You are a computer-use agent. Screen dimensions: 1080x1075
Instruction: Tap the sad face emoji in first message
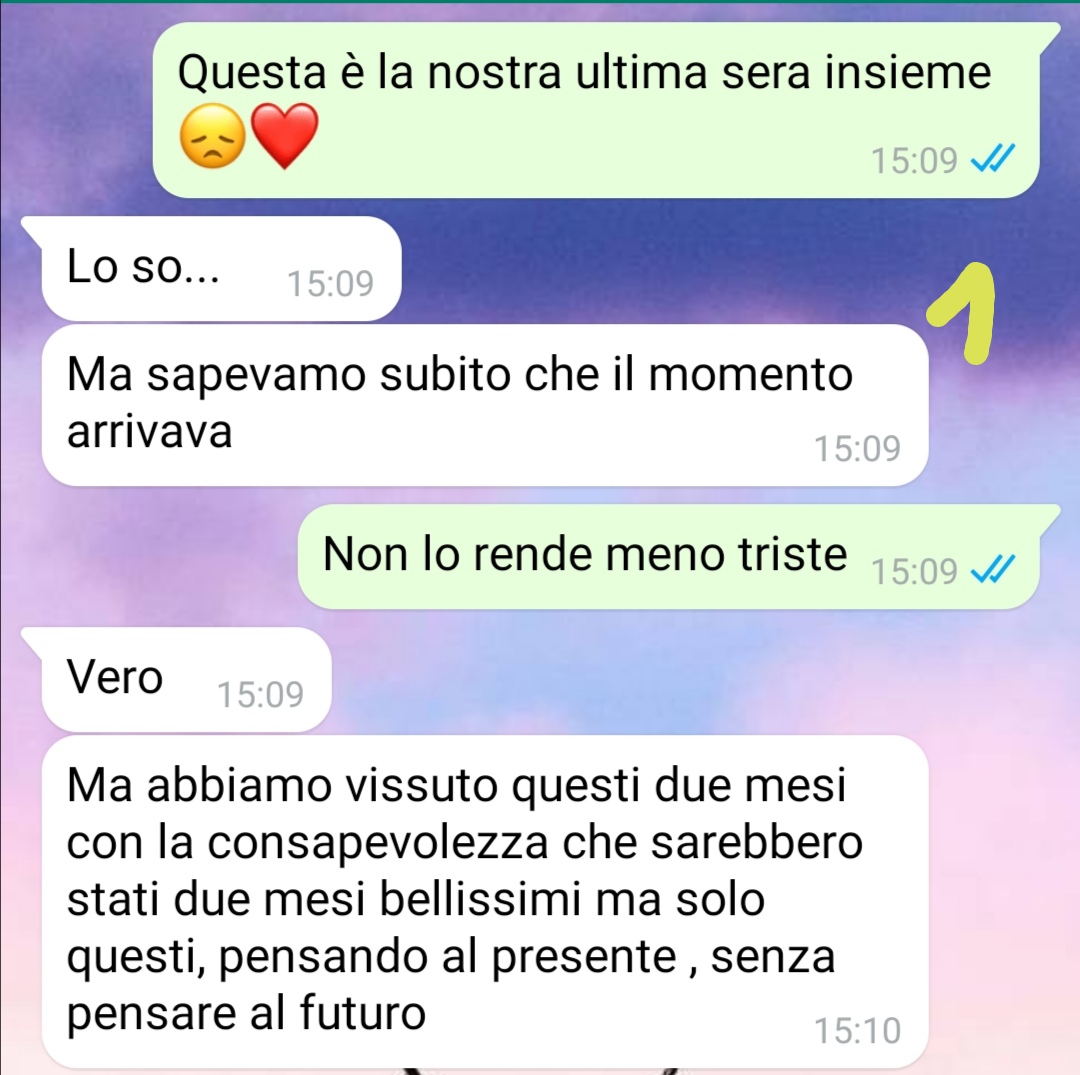coord(212,136)
